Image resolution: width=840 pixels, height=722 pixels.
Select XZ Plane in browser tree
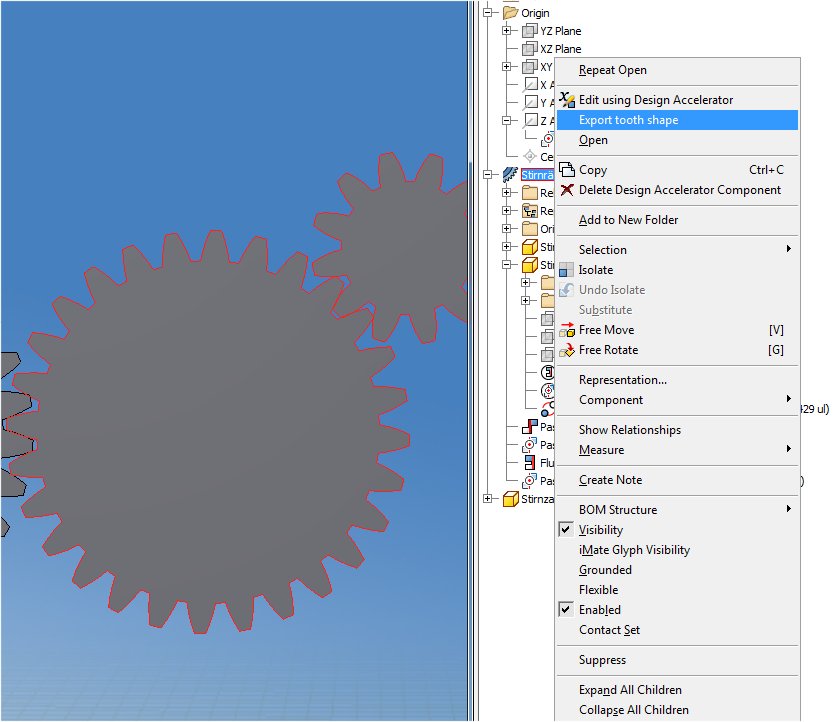point(560,49)
